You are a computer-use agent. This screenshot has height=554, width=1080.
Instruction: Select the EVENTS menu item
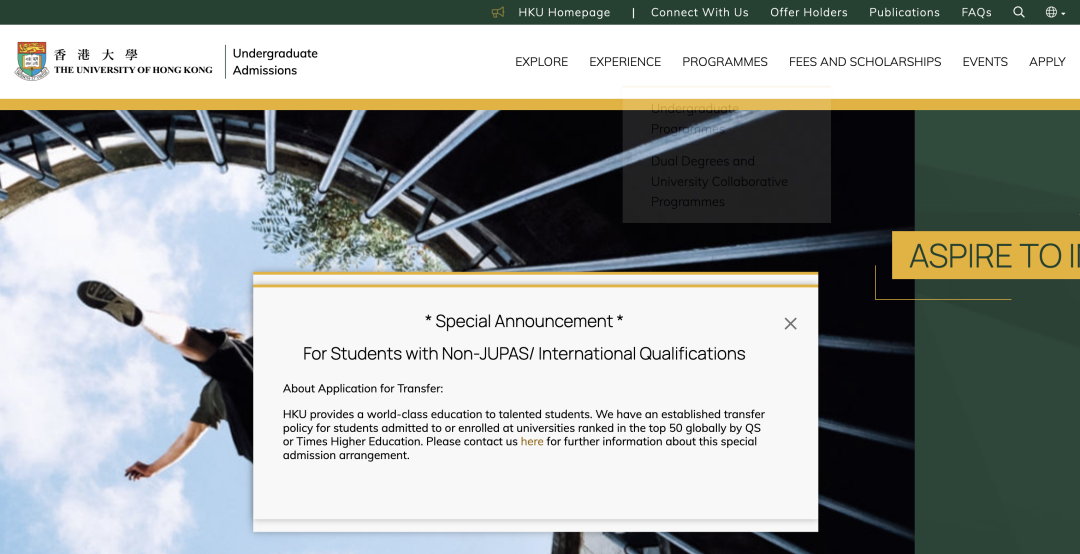pyautogui.click(x=985, y=62)
